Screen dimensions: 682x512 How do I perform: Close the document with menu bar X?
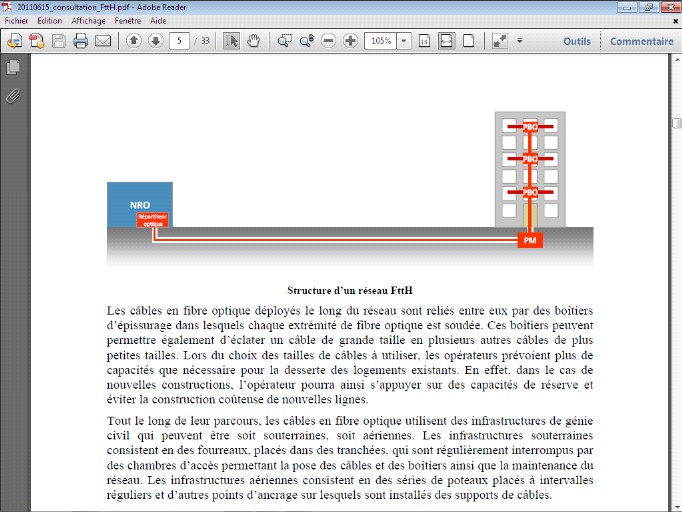675,21
